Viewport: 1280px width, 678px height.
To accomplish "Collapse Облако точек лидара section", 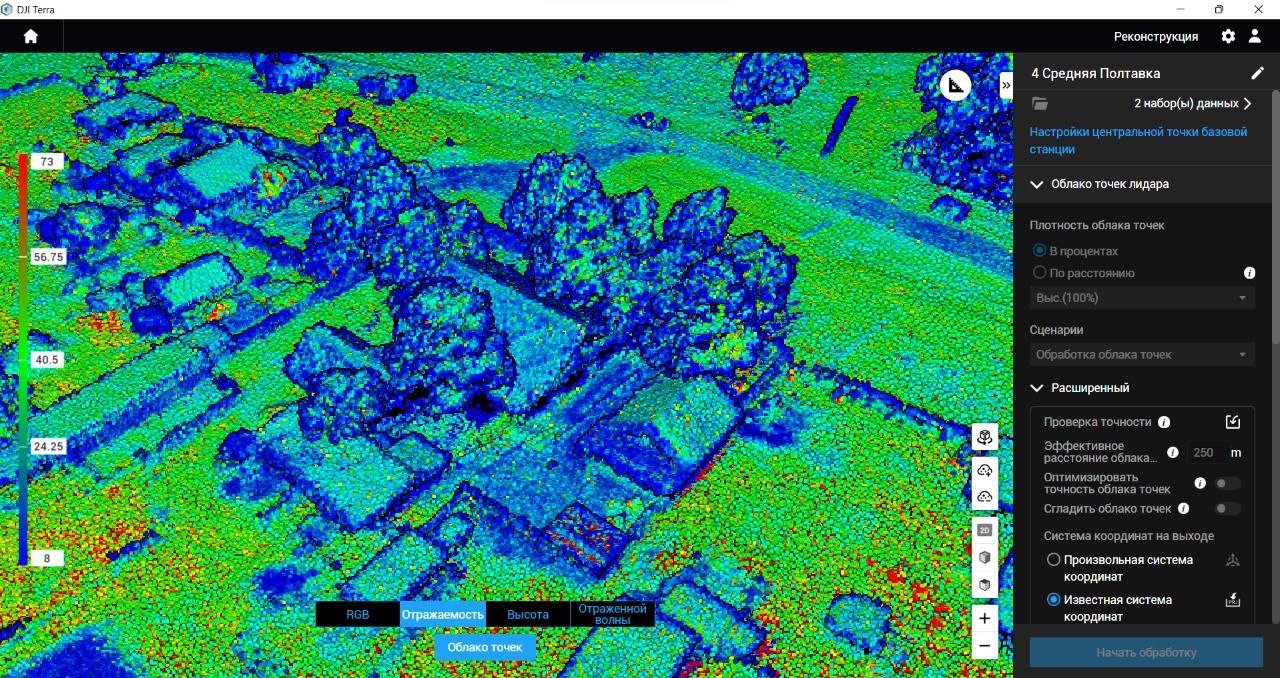I will coord(1036,184).
